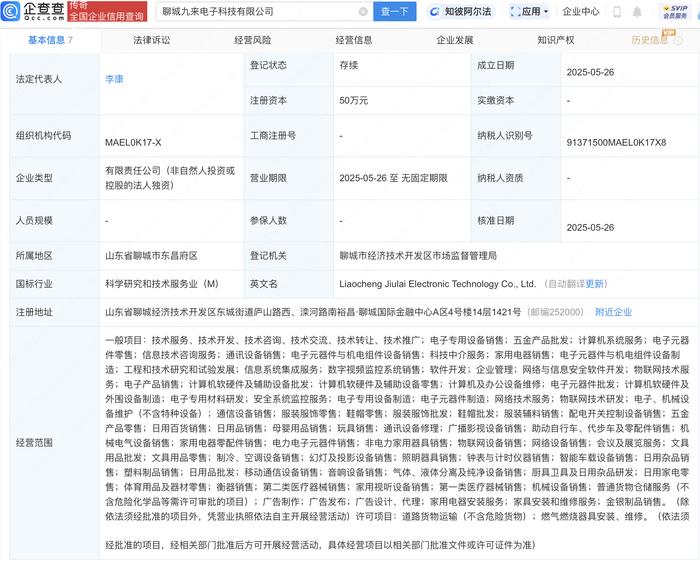700x561 pixels.
Task: Switch to the 知识产权 tab
Action: click(556, 40)
